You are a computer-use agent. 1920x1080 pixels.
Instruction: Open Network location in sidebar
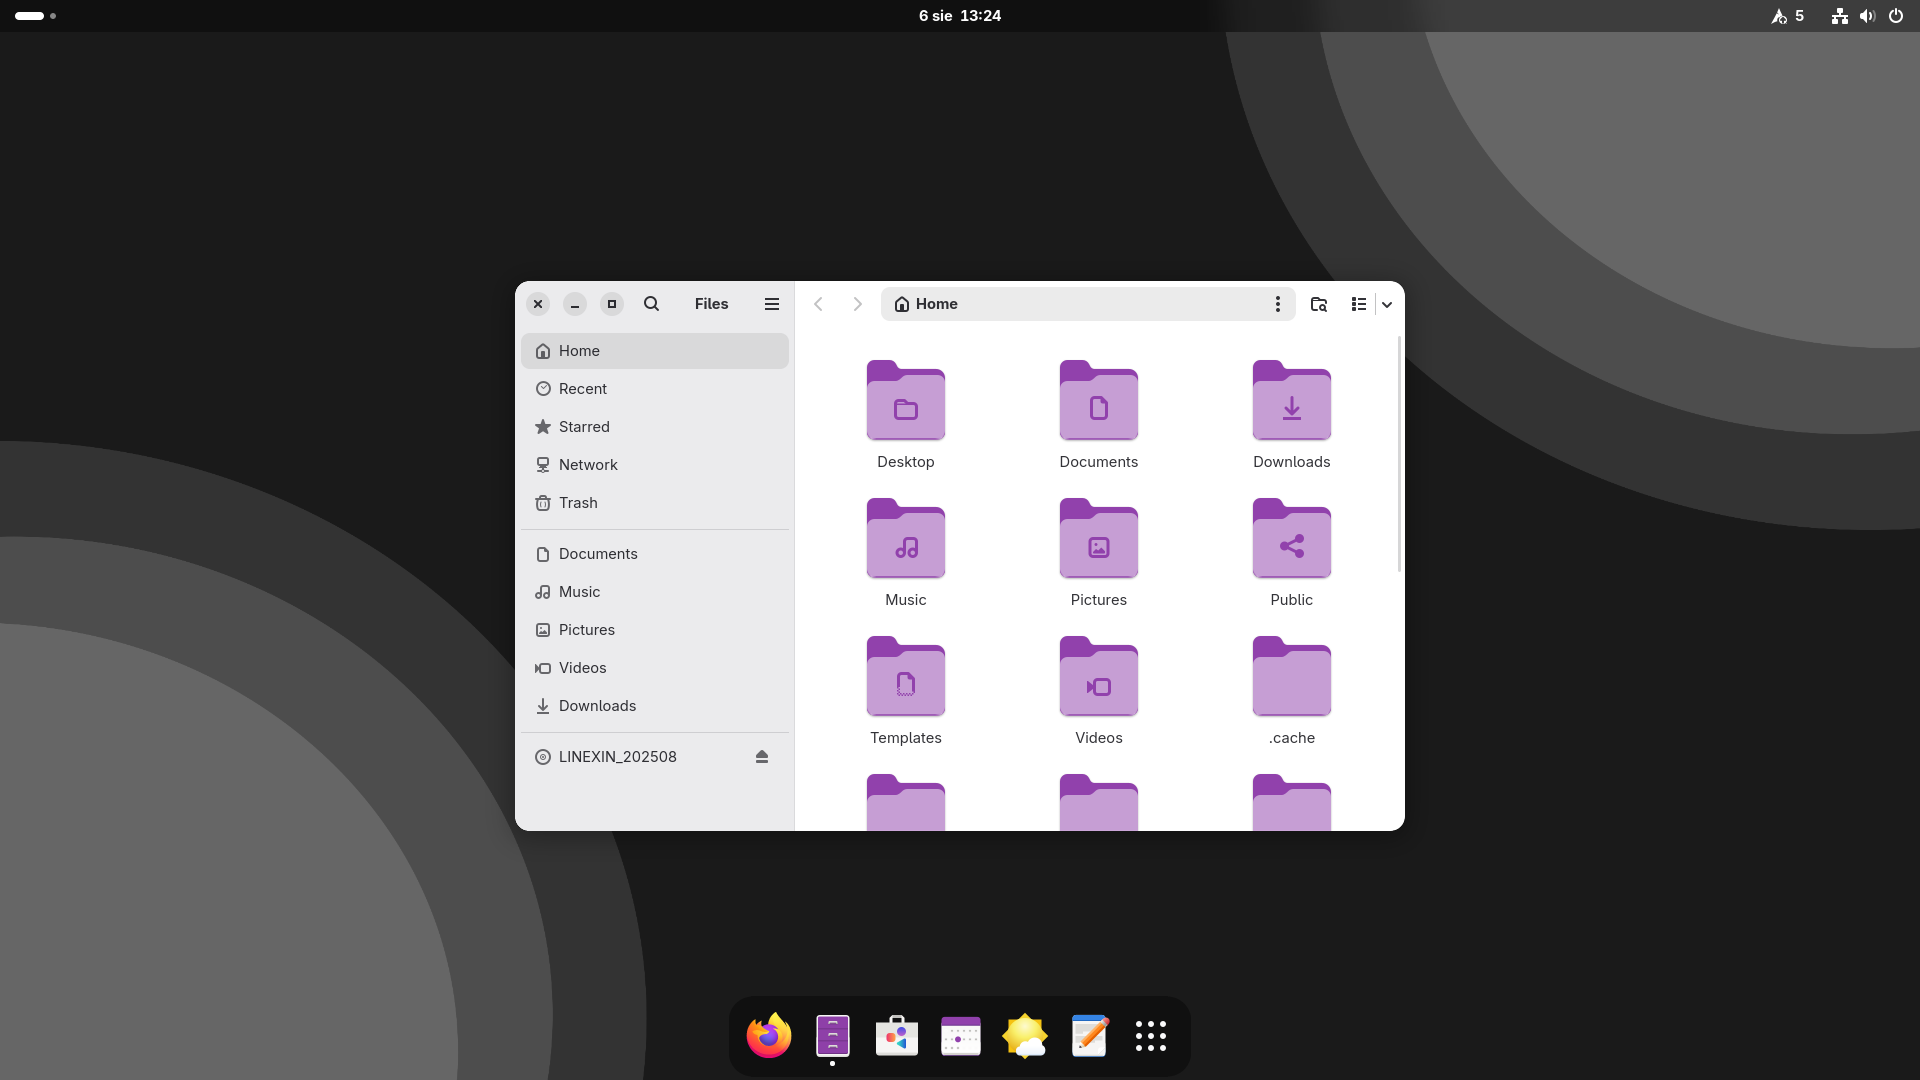tap(587, 465)
